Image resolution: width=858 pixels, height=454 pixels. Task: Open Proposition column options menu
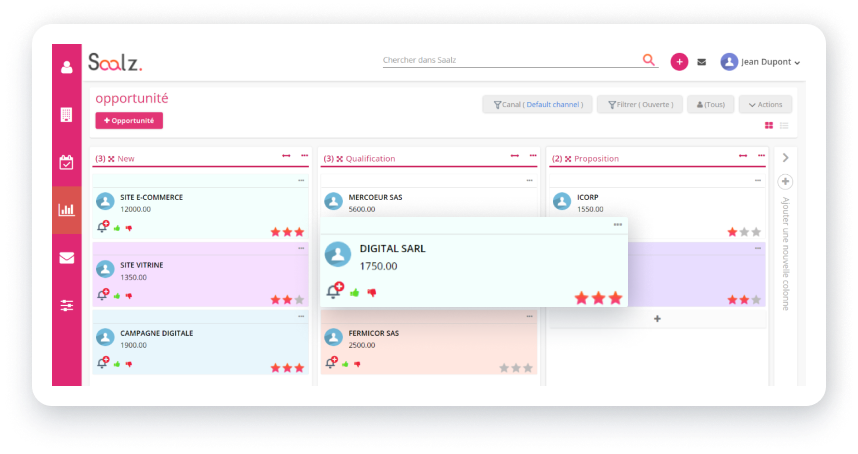[x=761, y=156]
